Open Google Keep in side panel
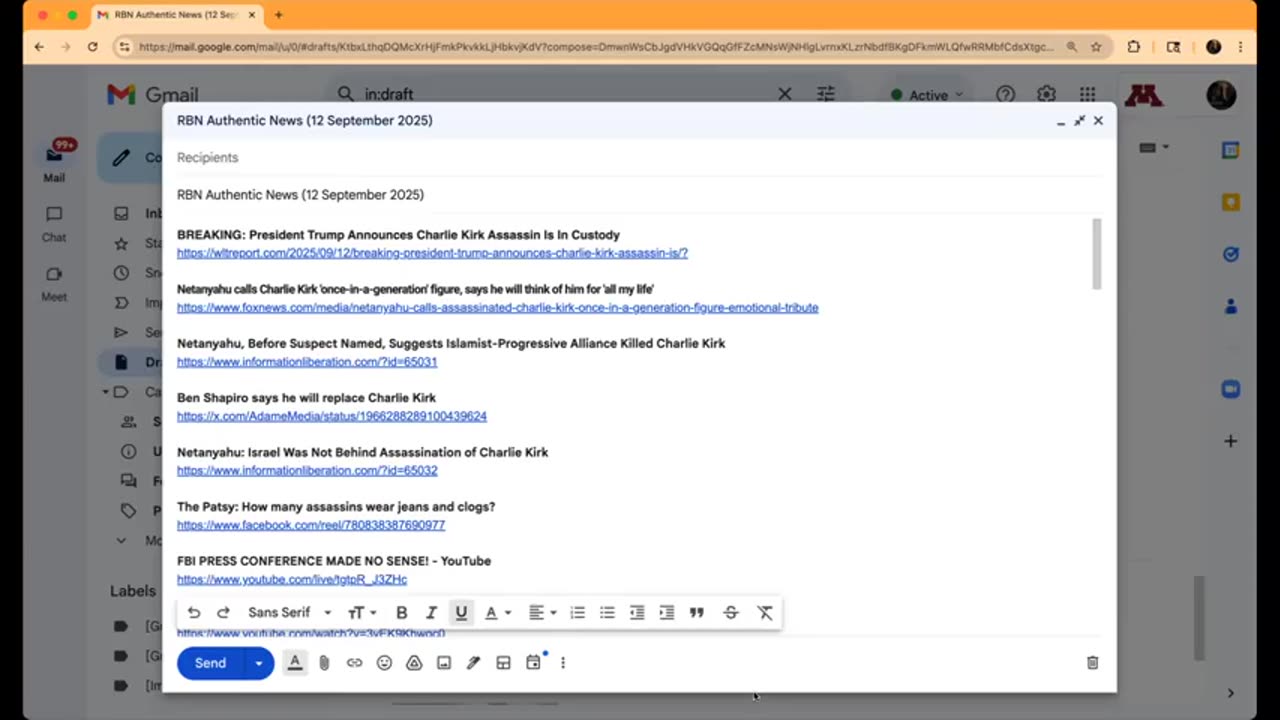The width and height of the screenshot is (1280, 720). [x=1231, y=202]
